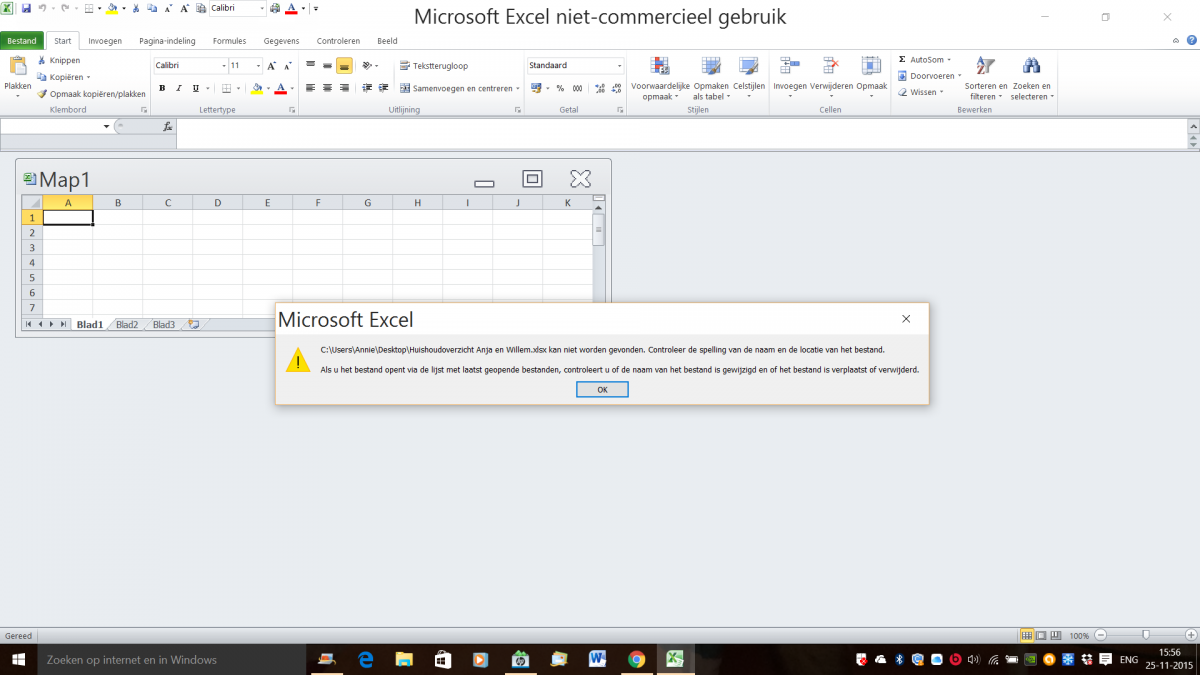This screenshot has width=1200, height=675.
Task: Open Sorteren en filteren
Action: point(986,78)
